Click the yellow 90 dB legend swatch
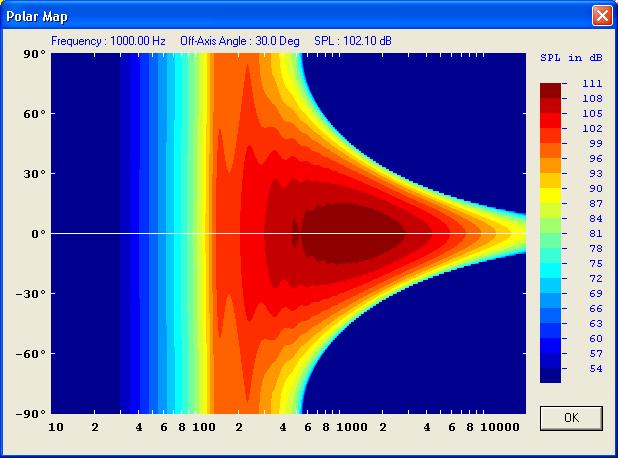 click(x=550, y=195)
